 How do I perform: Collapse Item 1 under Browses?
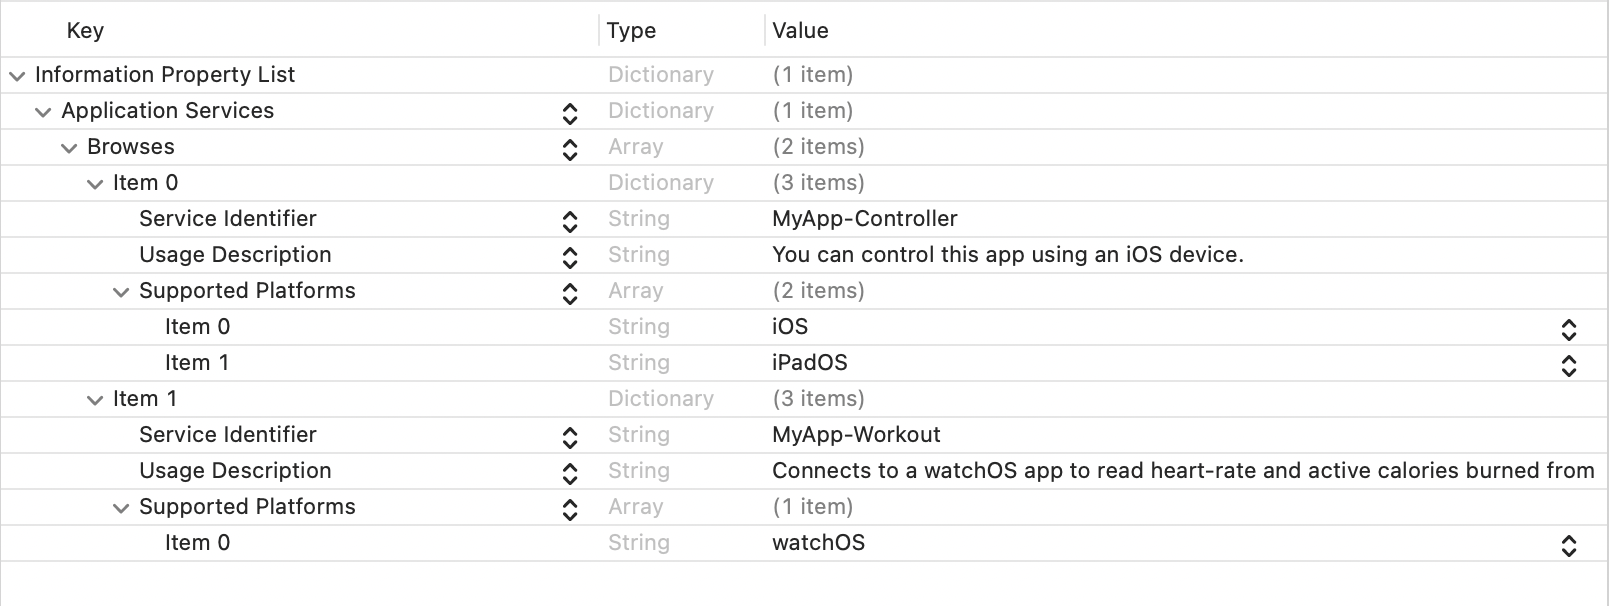tap(94, 399)
